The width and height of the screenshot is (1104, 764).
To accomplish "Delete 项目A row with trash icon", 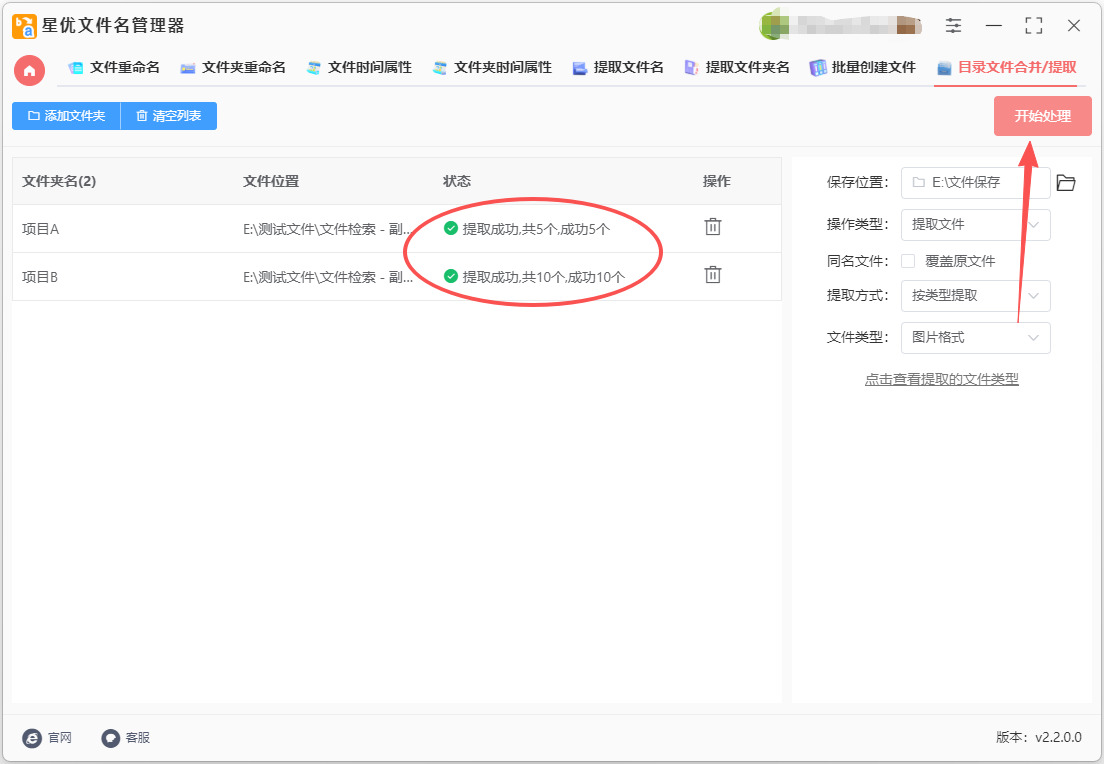I will 713,227.
